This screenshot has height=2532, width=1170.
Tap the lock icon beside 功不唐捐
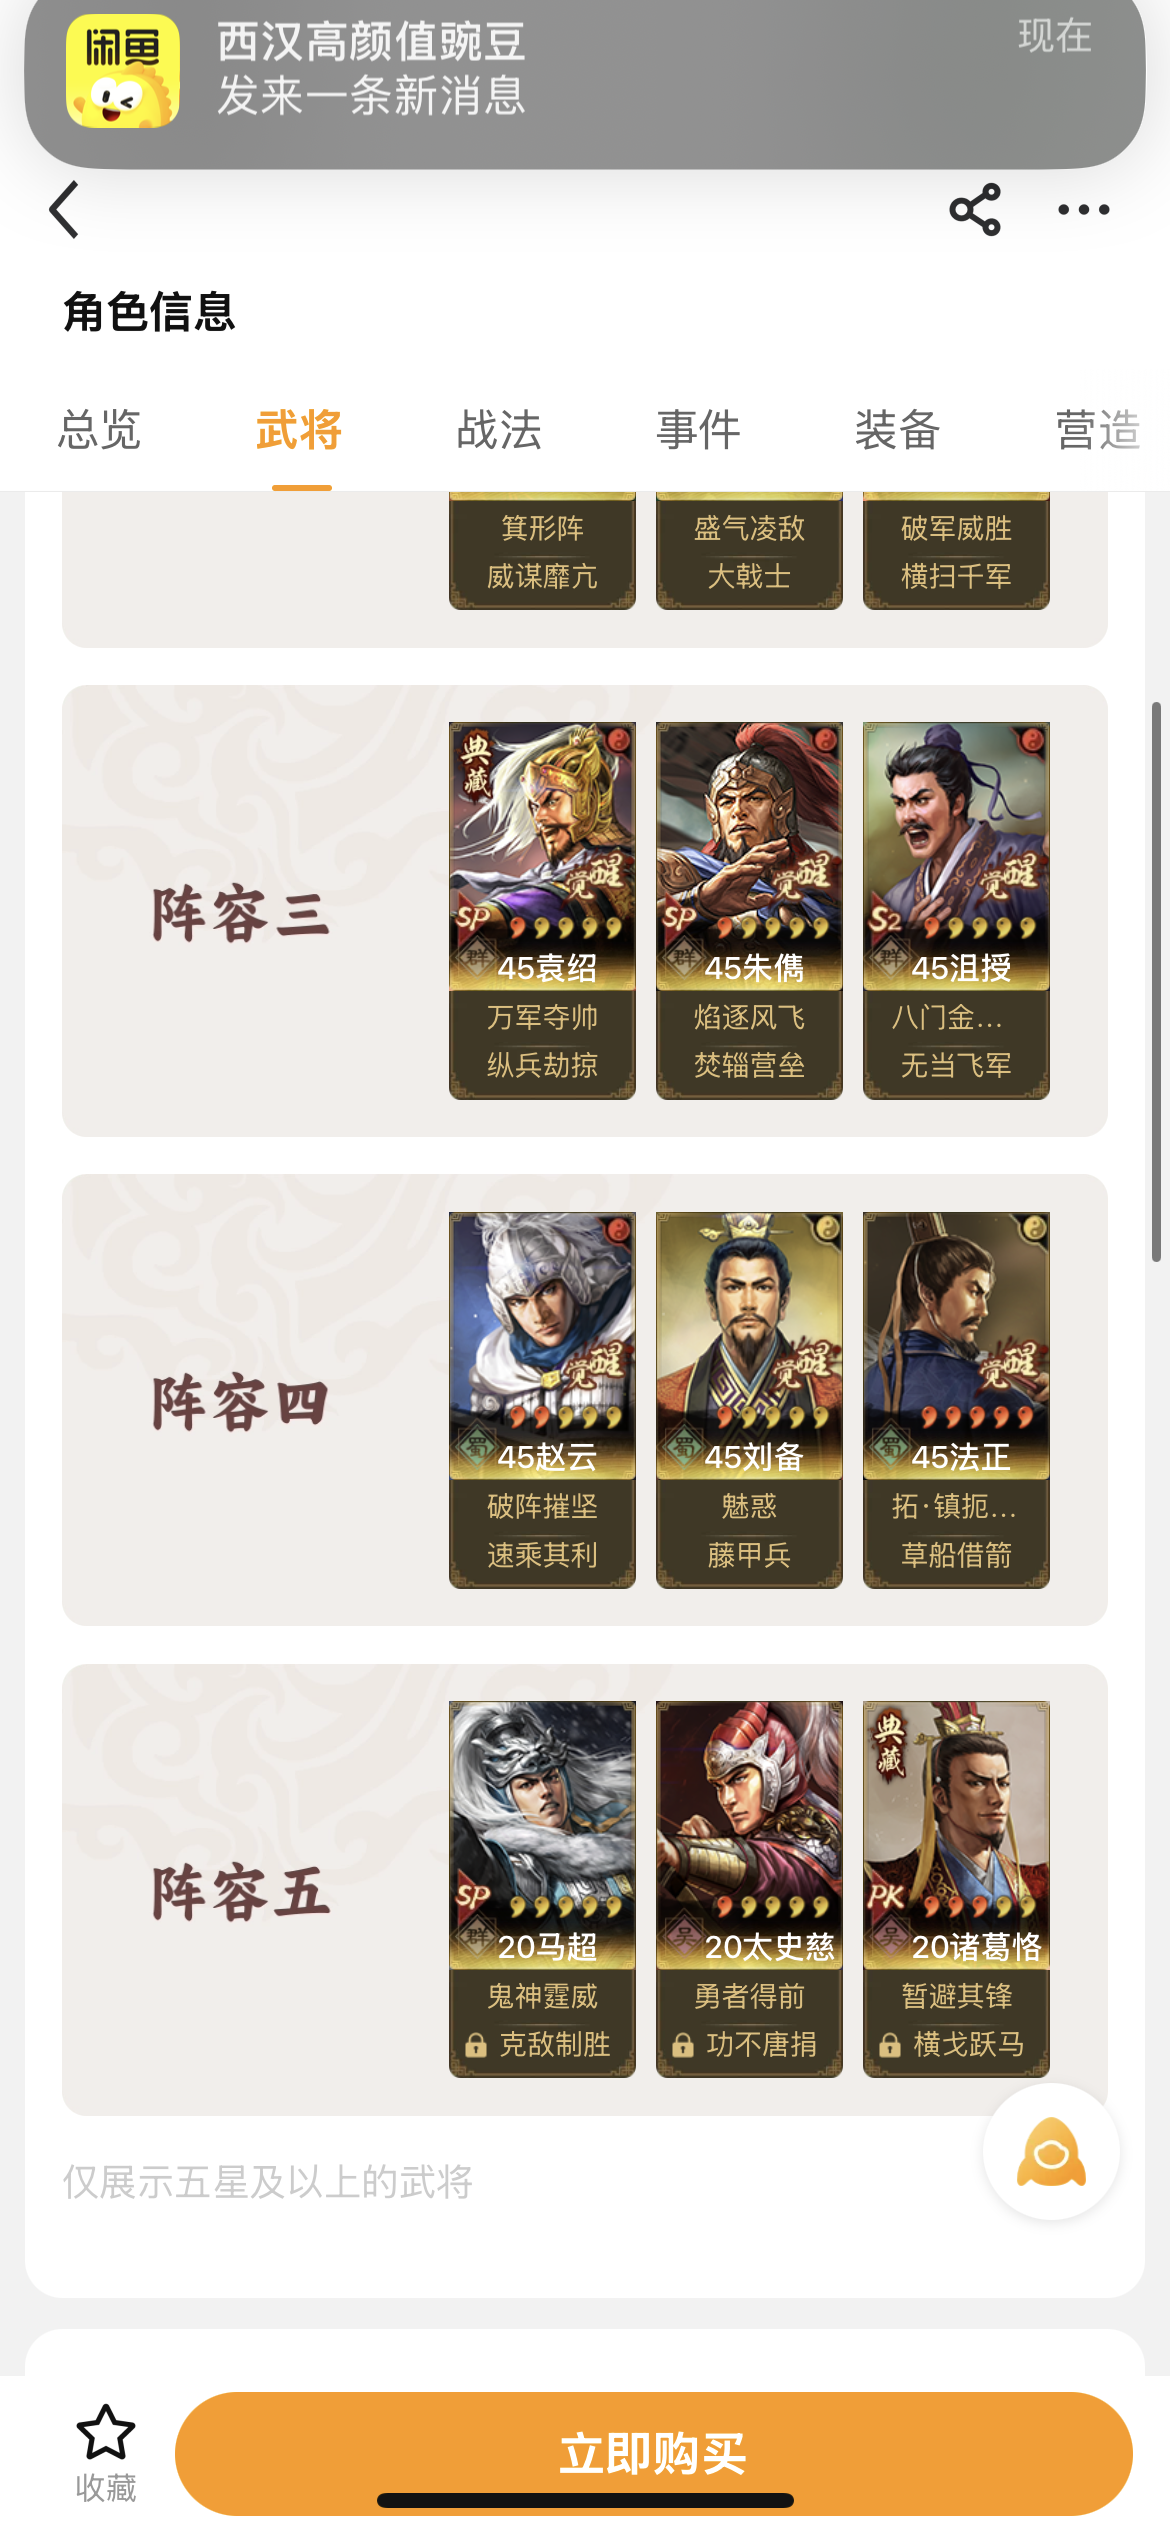pos(683,2045)
